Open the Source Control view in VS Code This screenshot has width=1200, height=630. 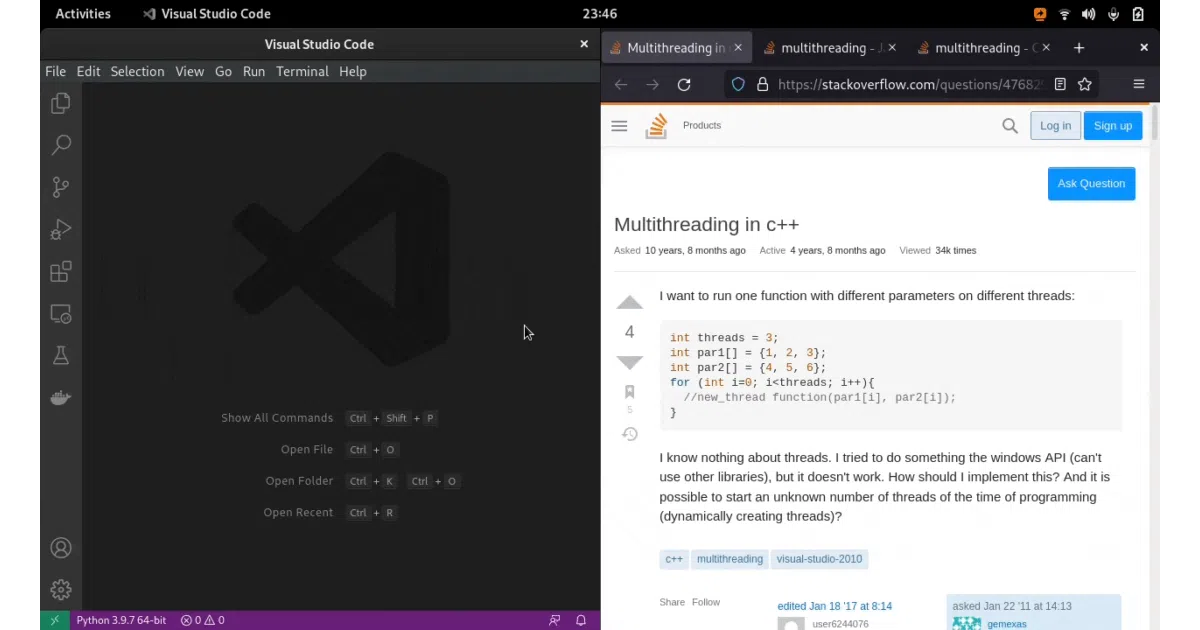(x=61, y=187)
